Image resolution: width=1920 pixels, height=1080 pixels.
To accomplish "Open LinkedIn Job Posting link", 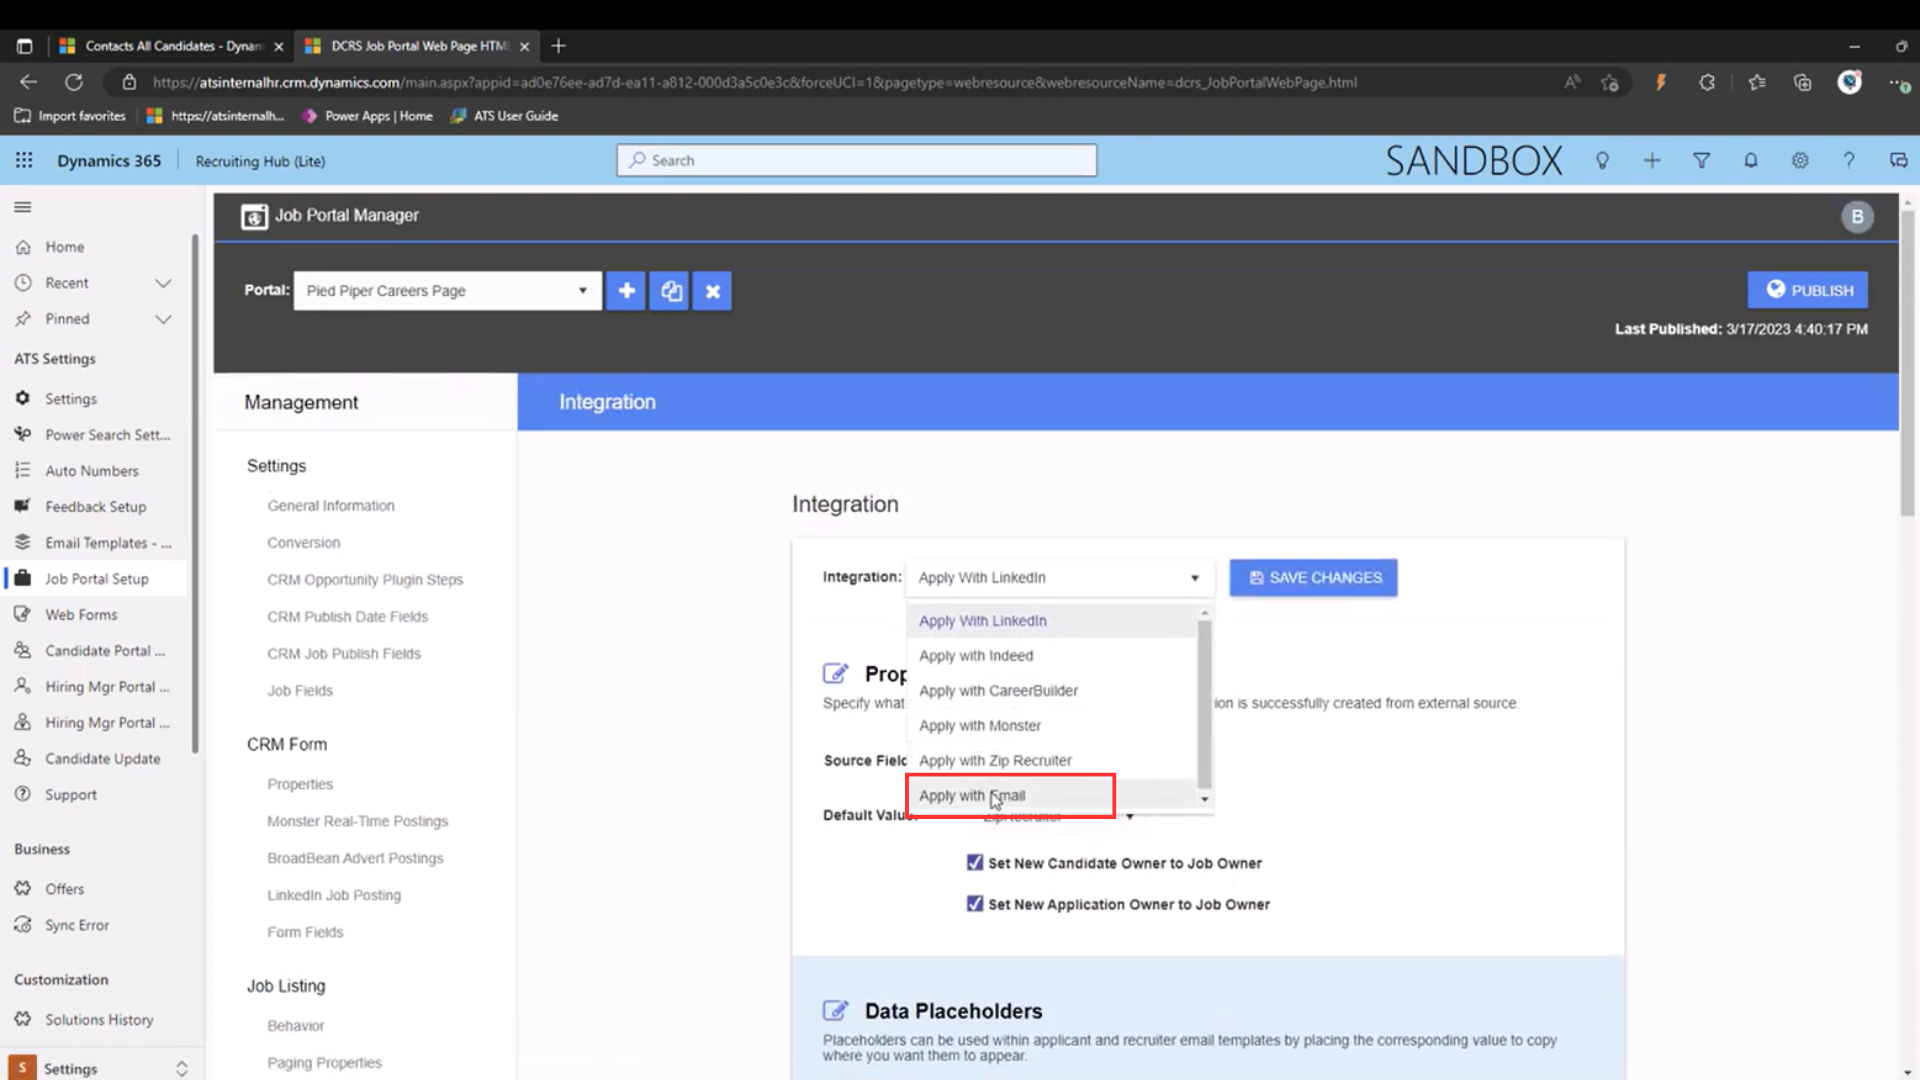I will pos(334,895).
